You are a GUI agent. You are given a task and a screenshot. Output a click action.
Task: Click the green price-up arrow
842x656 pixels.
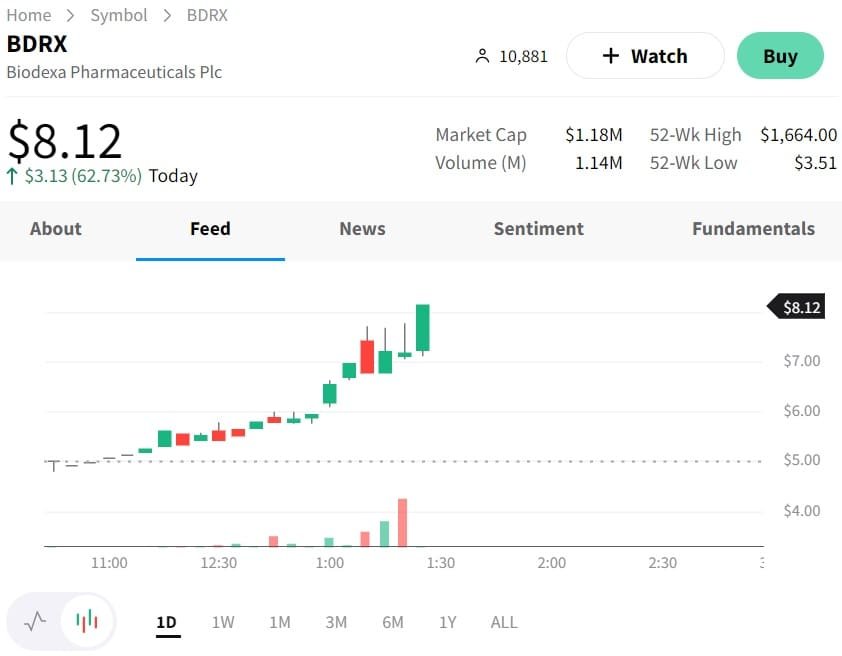[12, 176]
